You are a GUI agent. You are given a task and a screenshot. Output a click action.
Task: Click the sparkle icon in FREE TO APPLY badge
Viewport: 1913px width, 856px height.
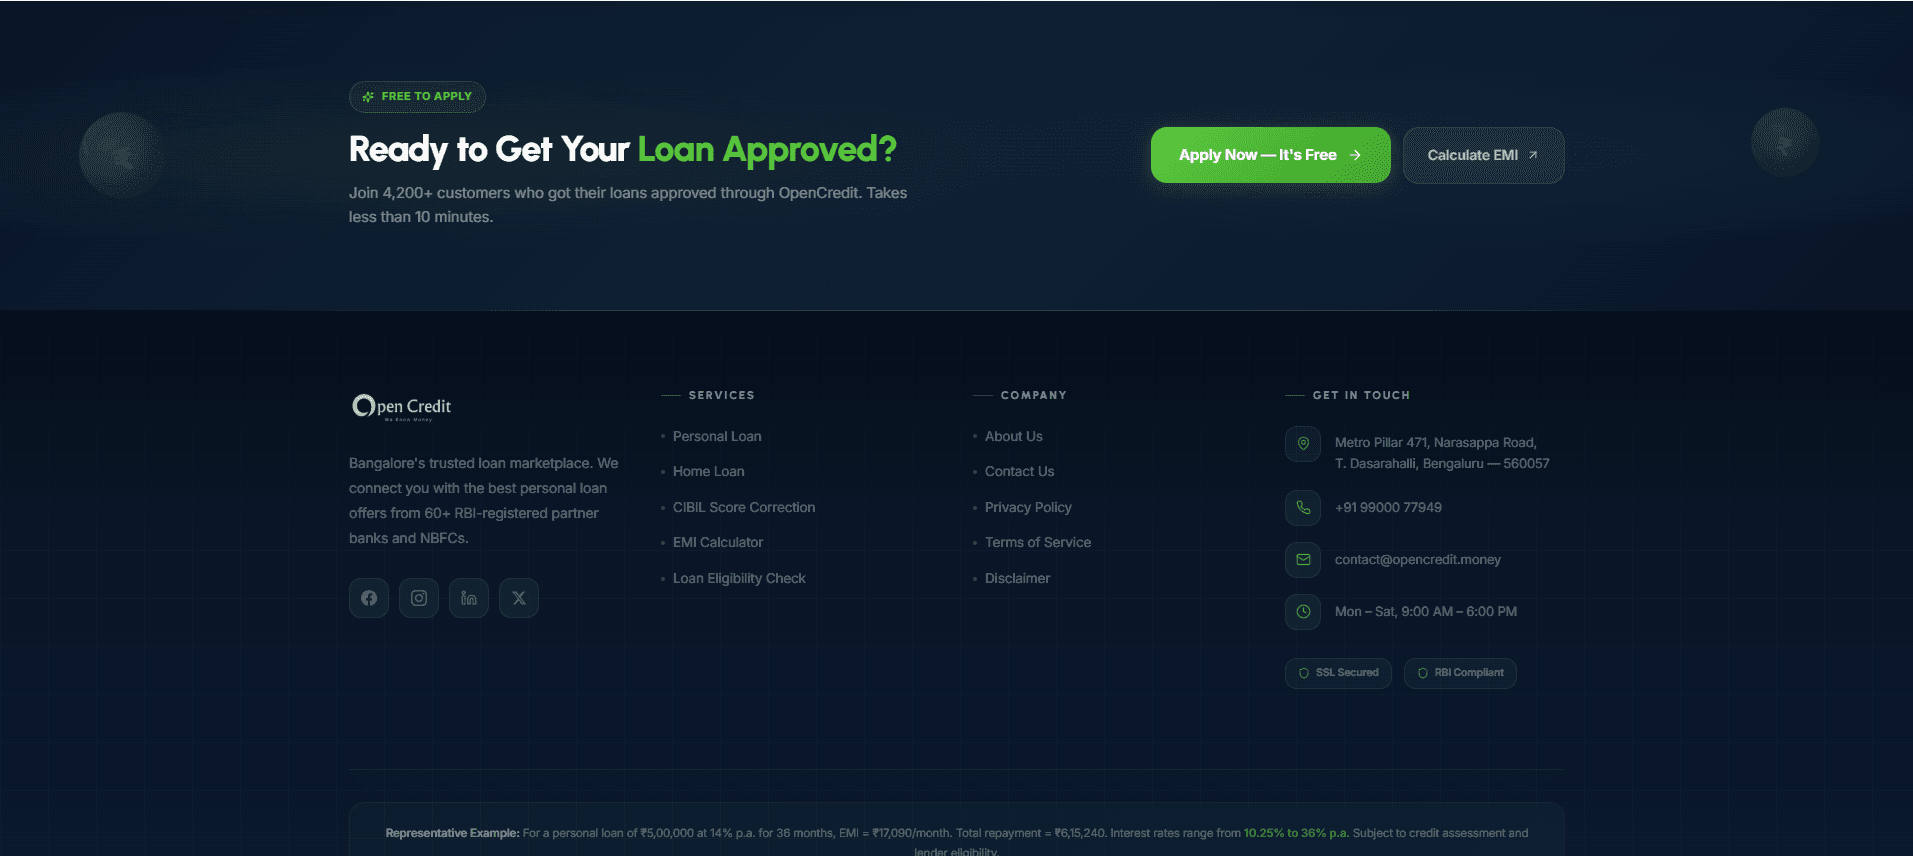click(x=368, y=97)
